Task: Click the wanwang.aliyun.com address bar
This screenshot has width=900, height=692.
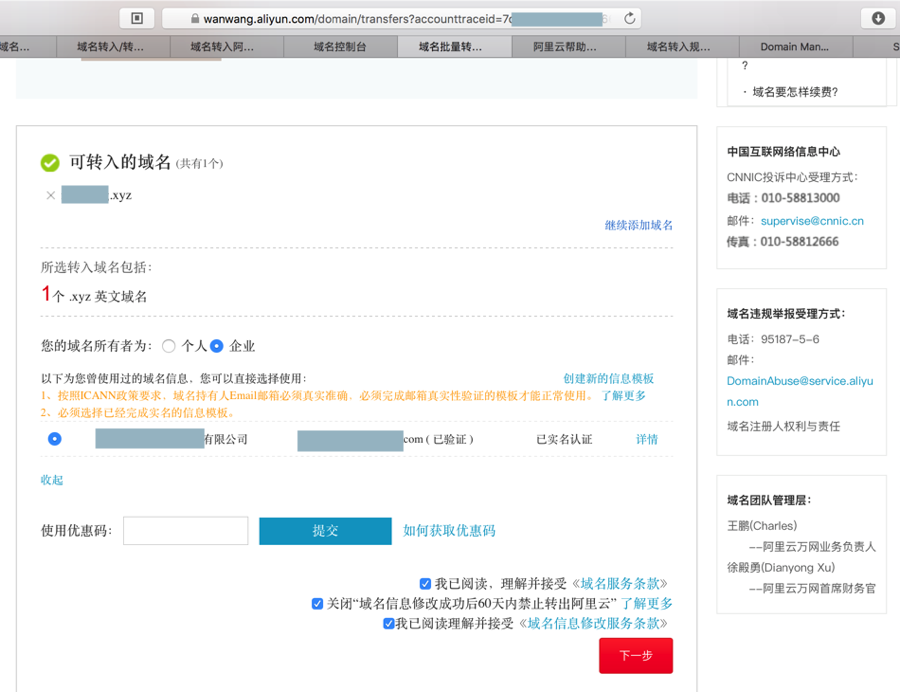Action: (401, 18)
